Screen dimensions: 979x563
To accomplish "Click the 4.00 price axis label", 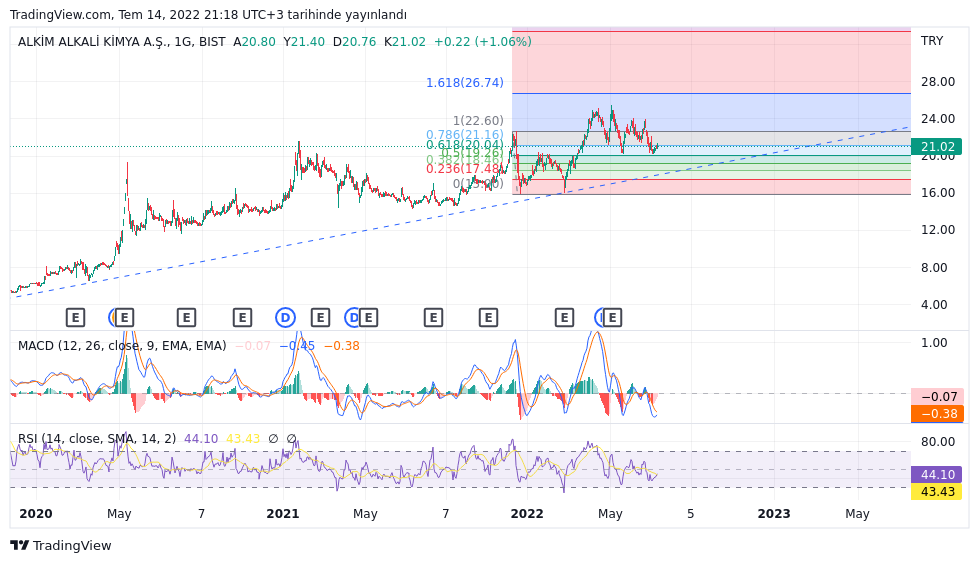I will [x=934, y=305].
